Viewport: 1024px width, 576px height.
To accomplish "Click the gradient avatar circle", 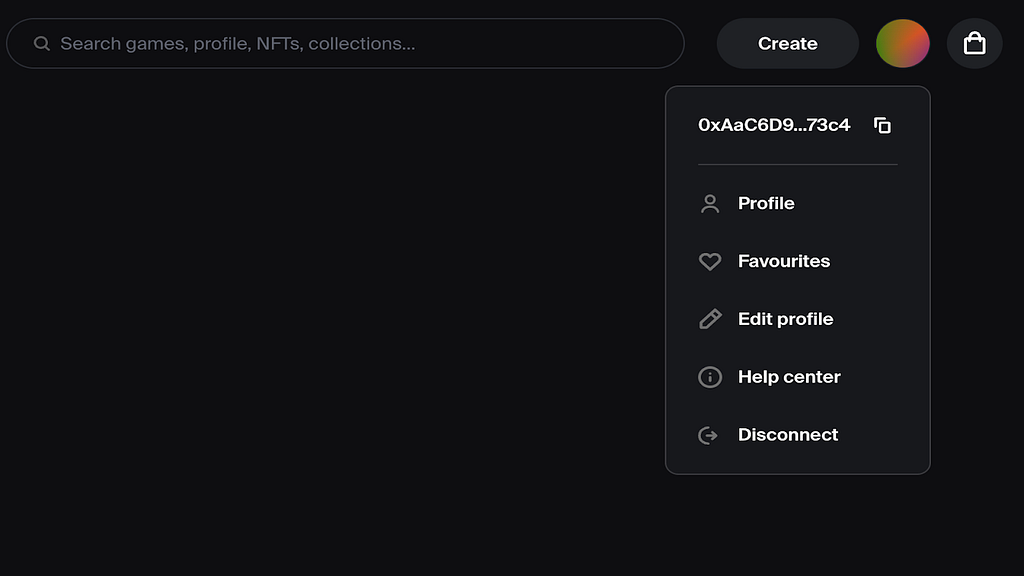I will click(903, 43).
